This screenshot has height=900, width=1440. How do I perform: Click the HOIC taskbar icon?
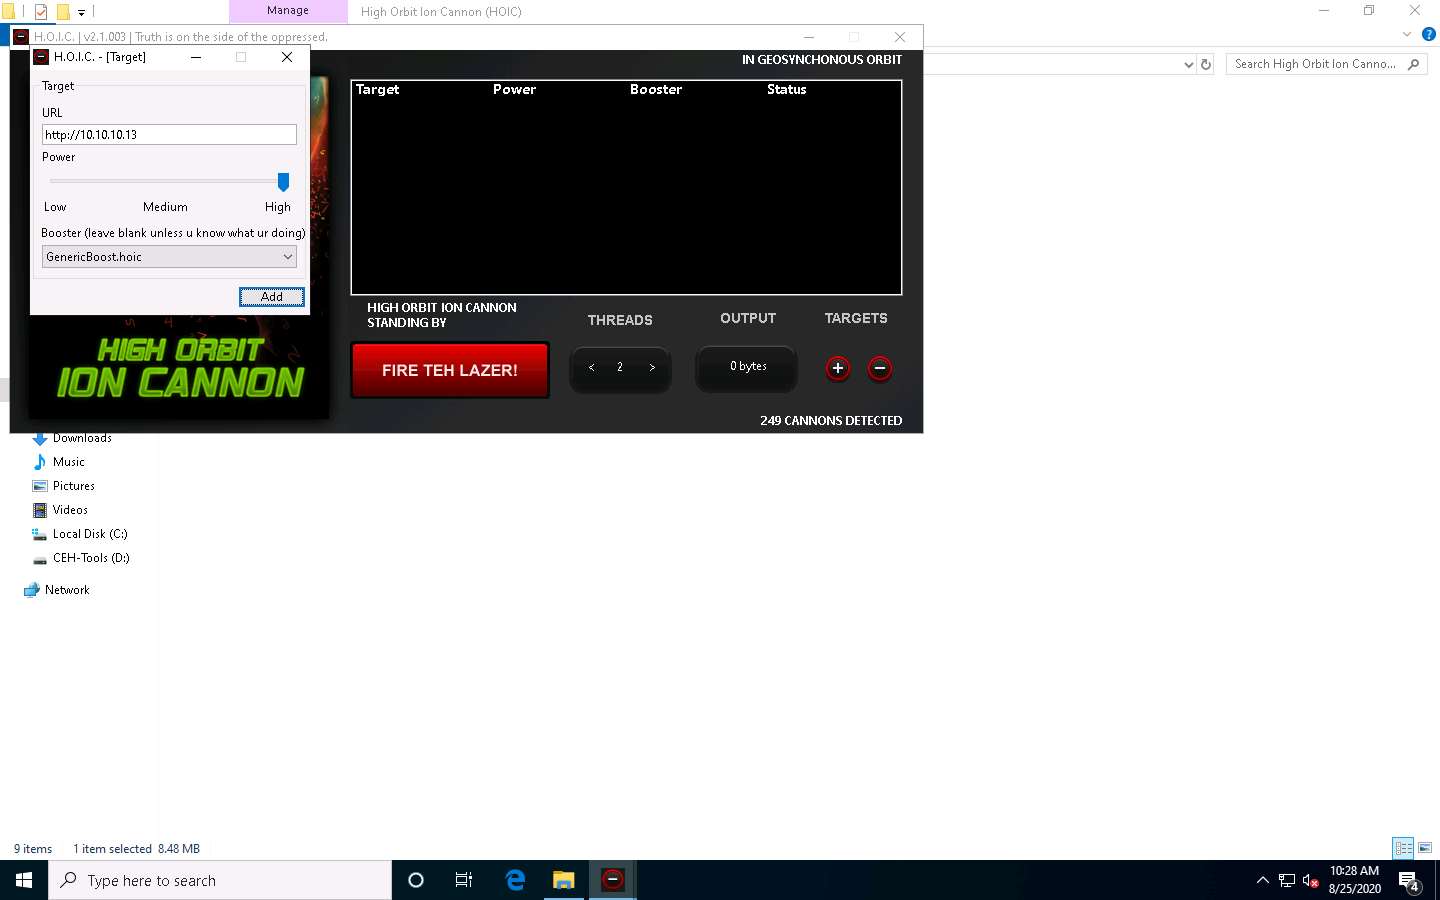tap(613, 880)
